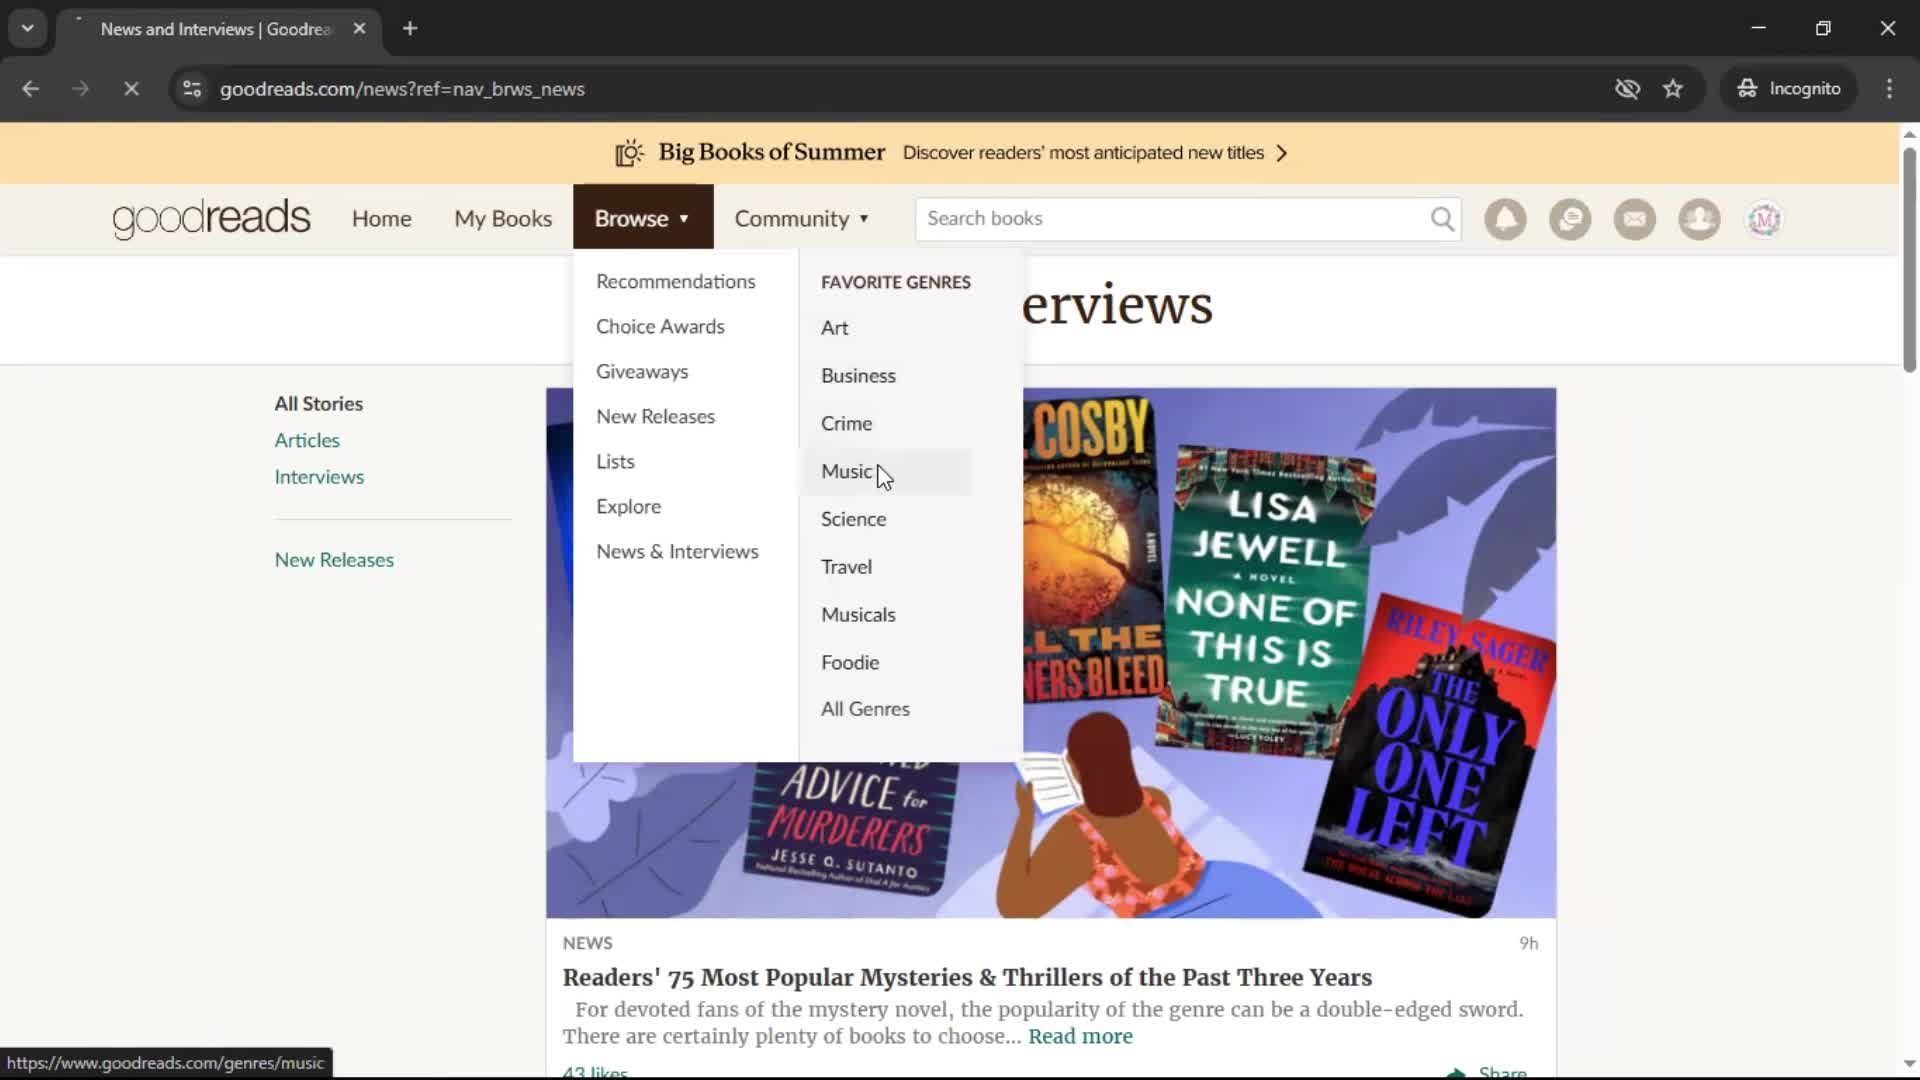Open the 75 Most Popular Mysteries article title
The height and width of the screenshot is (1080, 1920).
(x=967, y=977)
